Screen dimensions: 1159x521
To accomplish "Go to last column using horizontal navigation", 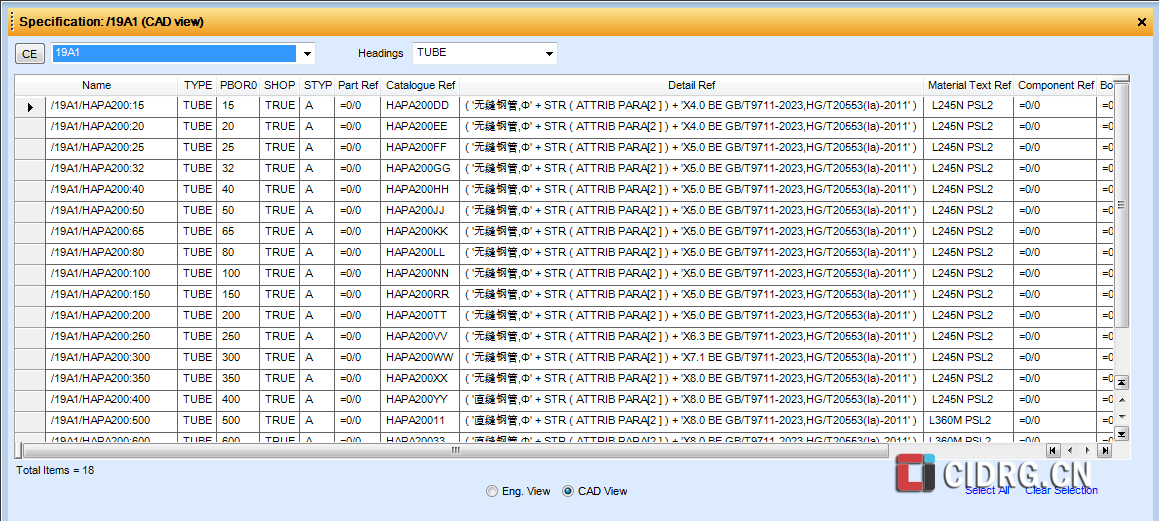I will pyautogui.click(x=1104, y=450).
